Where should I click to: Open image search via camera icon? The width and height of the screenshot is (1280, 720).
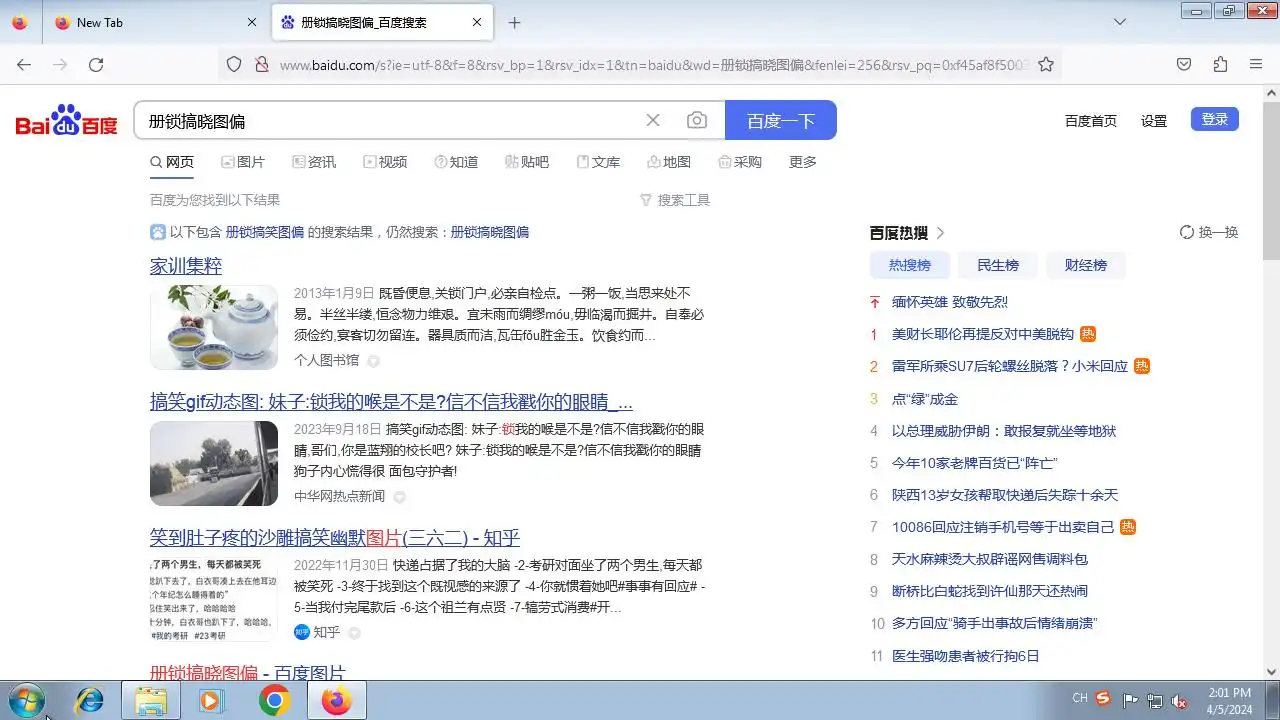(x=697, y=120)
